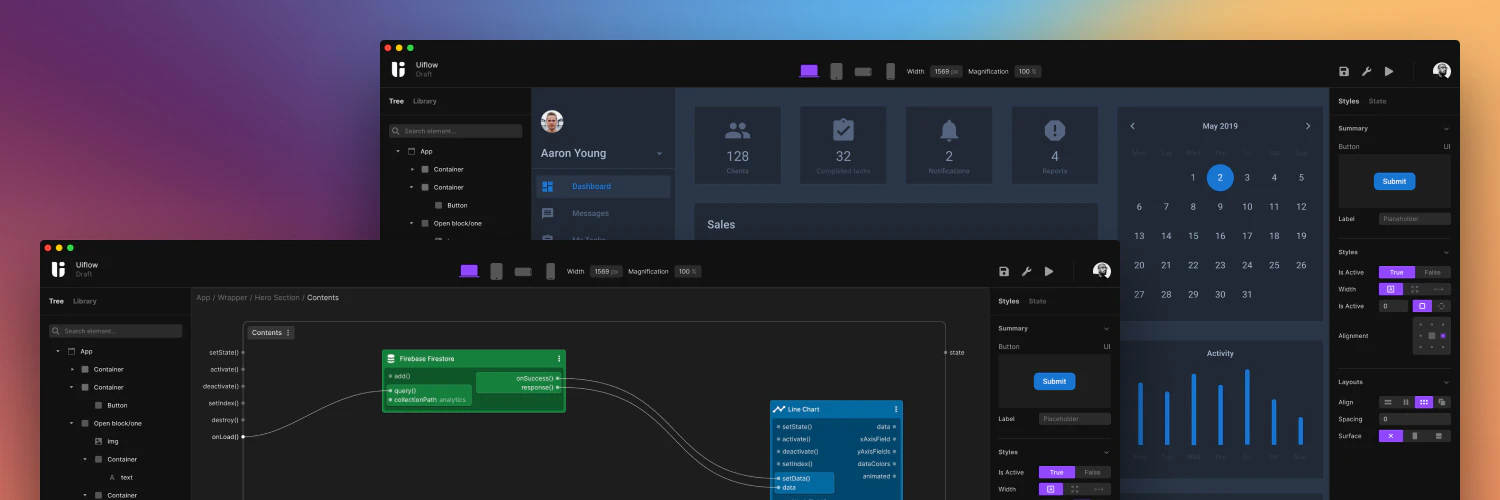Collapse Layouts section in back window
This screenshot has width=1500, height=500.
tap(1446, 382)
